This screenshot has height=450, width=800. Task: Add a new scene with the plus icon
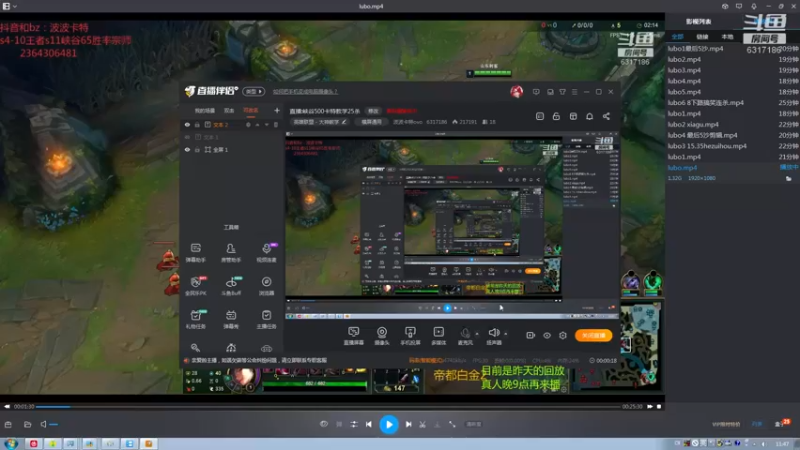(277, 110)
